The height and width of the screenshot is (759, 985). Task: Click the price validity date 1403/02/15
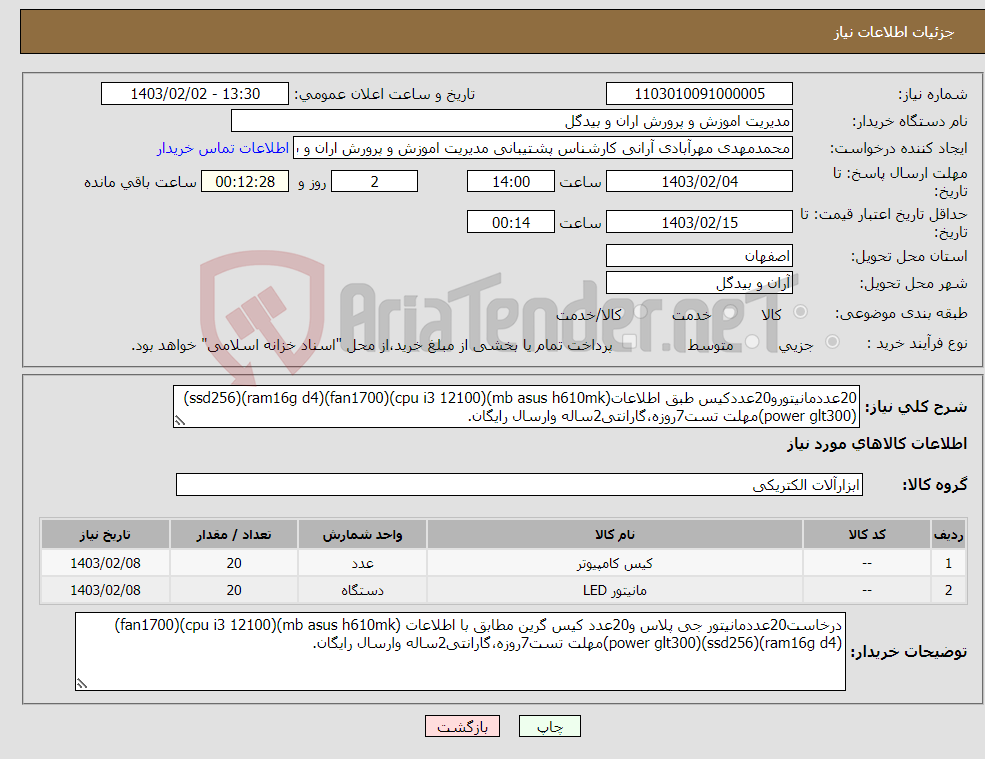coord(699,222)
